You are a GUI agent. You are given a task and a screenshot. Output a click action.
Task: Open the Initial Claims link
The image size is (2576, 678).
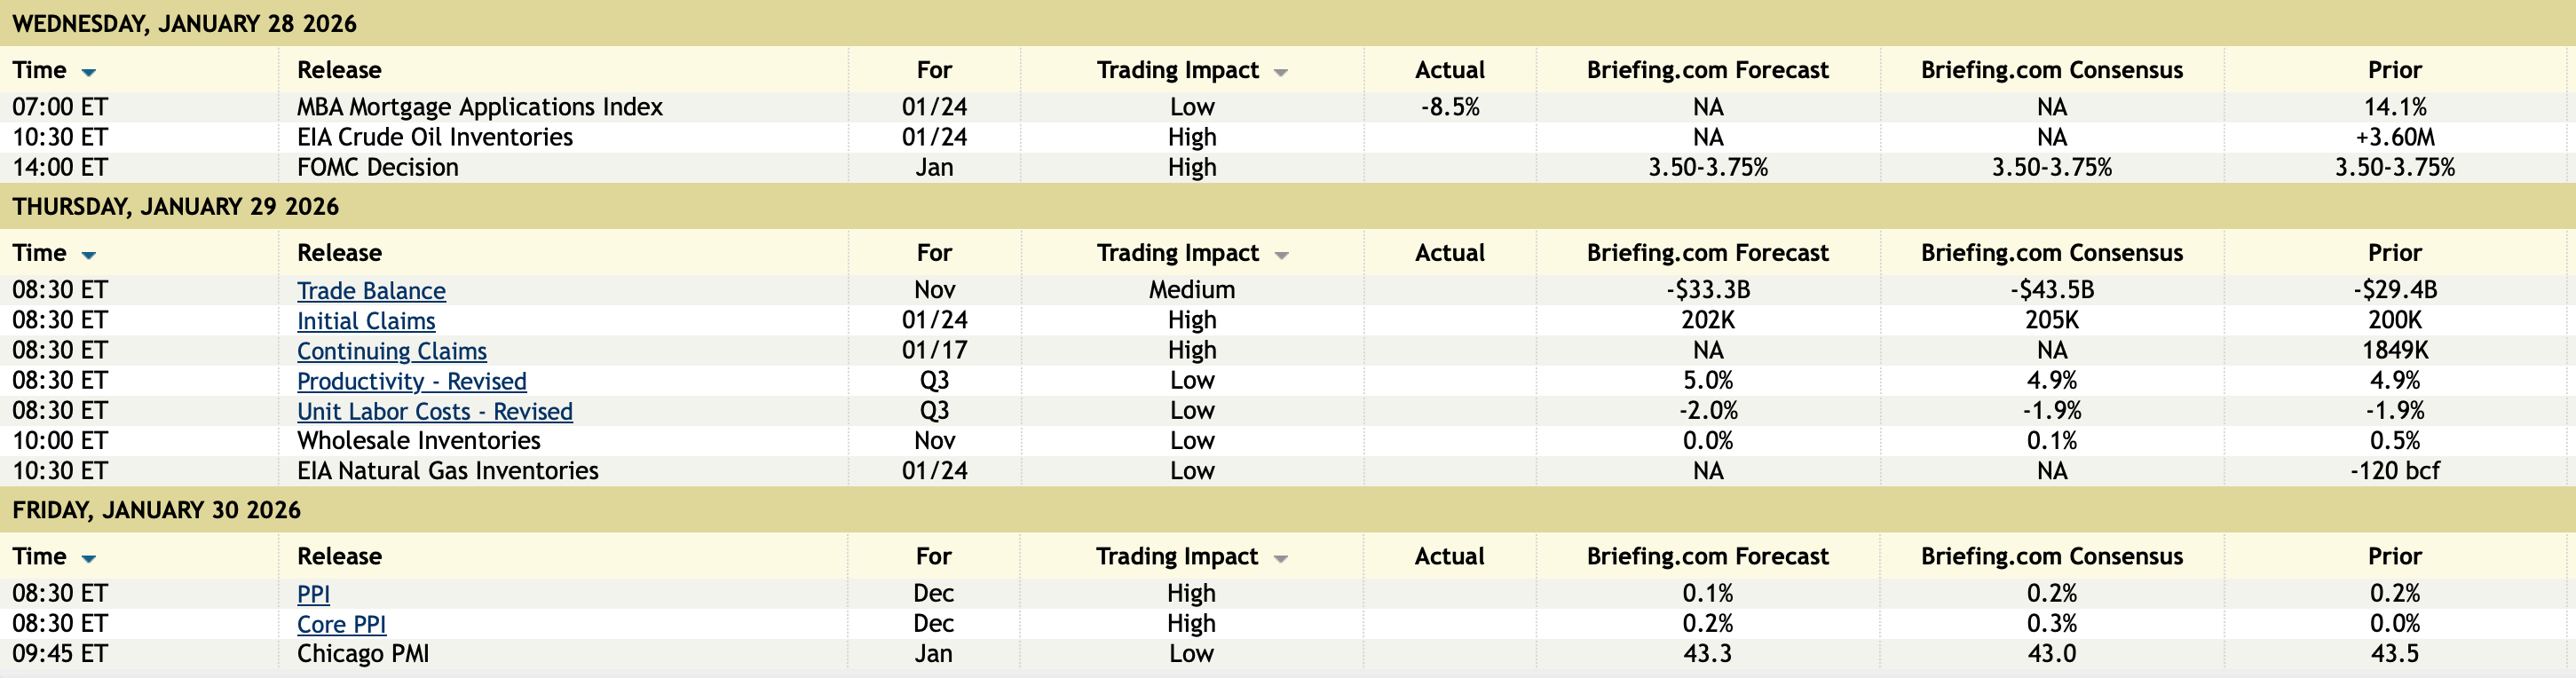(366, 321)
